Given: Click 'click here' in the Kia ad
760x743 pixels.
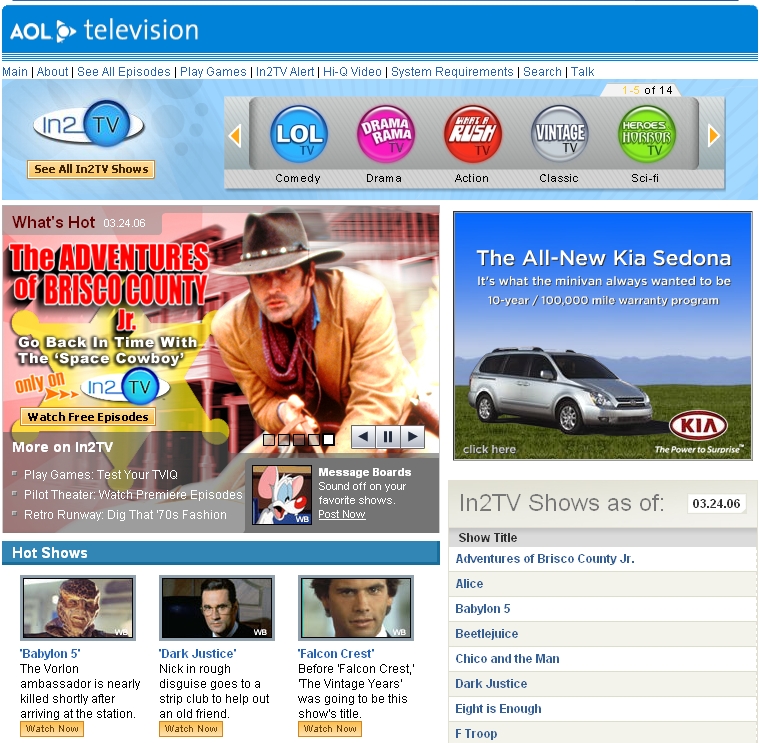Looking at the screenshot, I should (x=489, y=449).
